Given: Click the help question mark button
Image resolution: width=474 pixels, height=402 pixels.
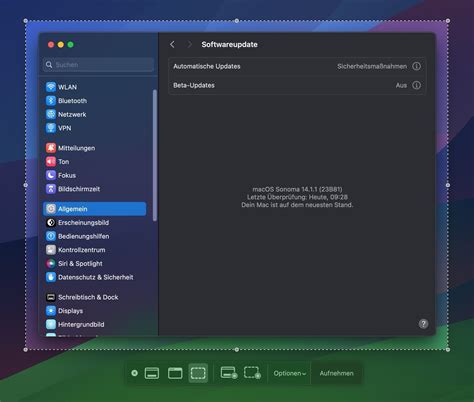Looking at the screenshot, I should [x=423, y=324].
